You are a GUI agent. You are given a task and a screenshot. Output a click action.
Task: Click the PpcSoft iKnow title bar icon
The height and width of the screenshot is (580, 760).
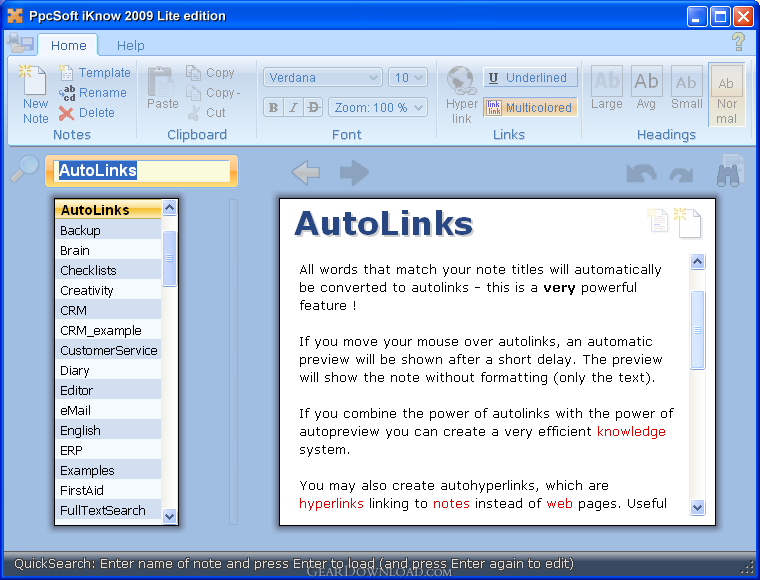pos(15,16)
